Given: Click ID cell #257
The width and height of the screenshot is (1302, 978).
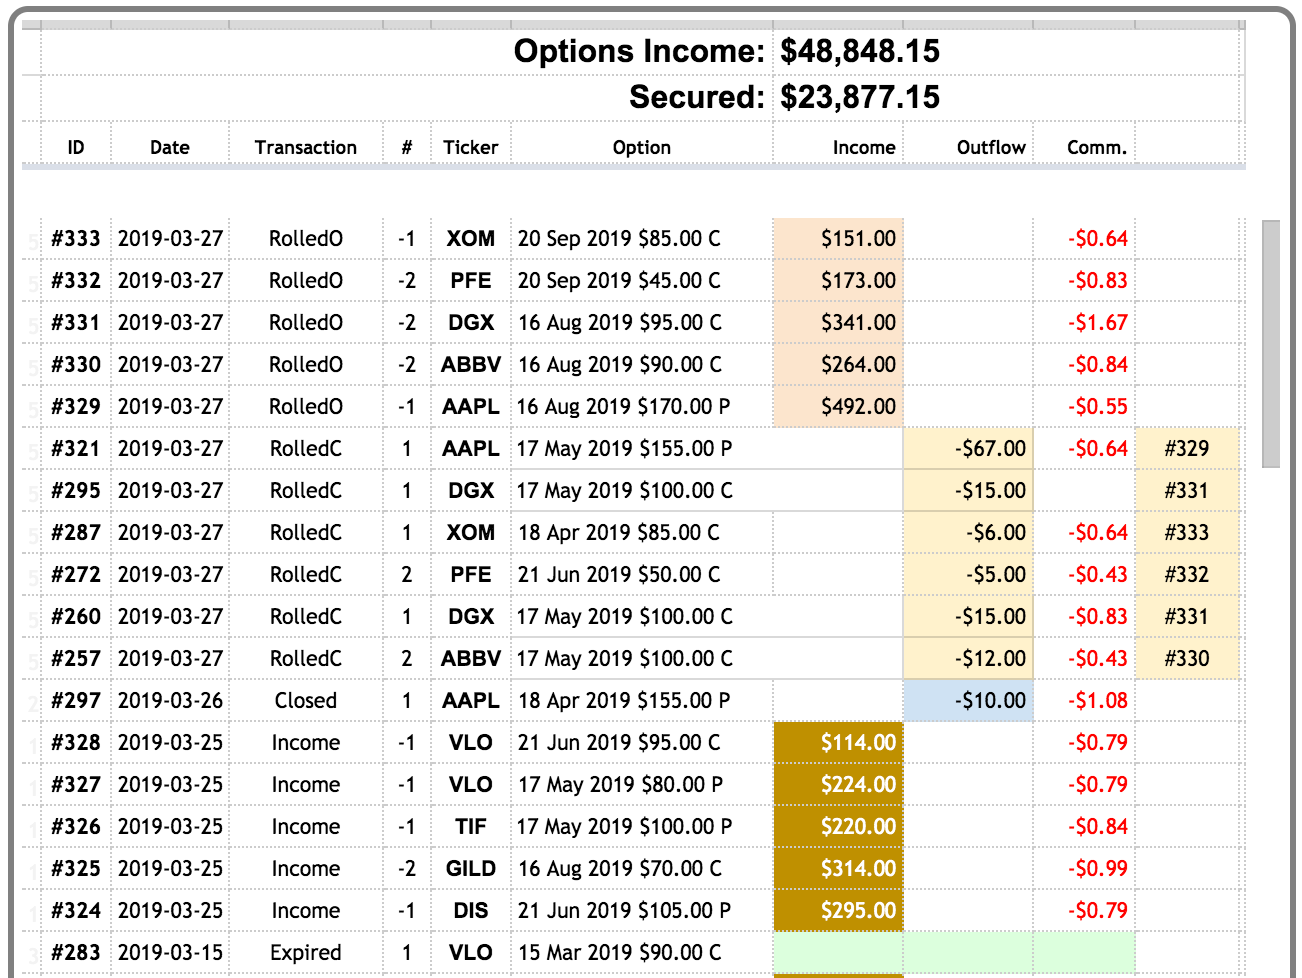Looking at the screenshot, I should click(x=76, y=659).
